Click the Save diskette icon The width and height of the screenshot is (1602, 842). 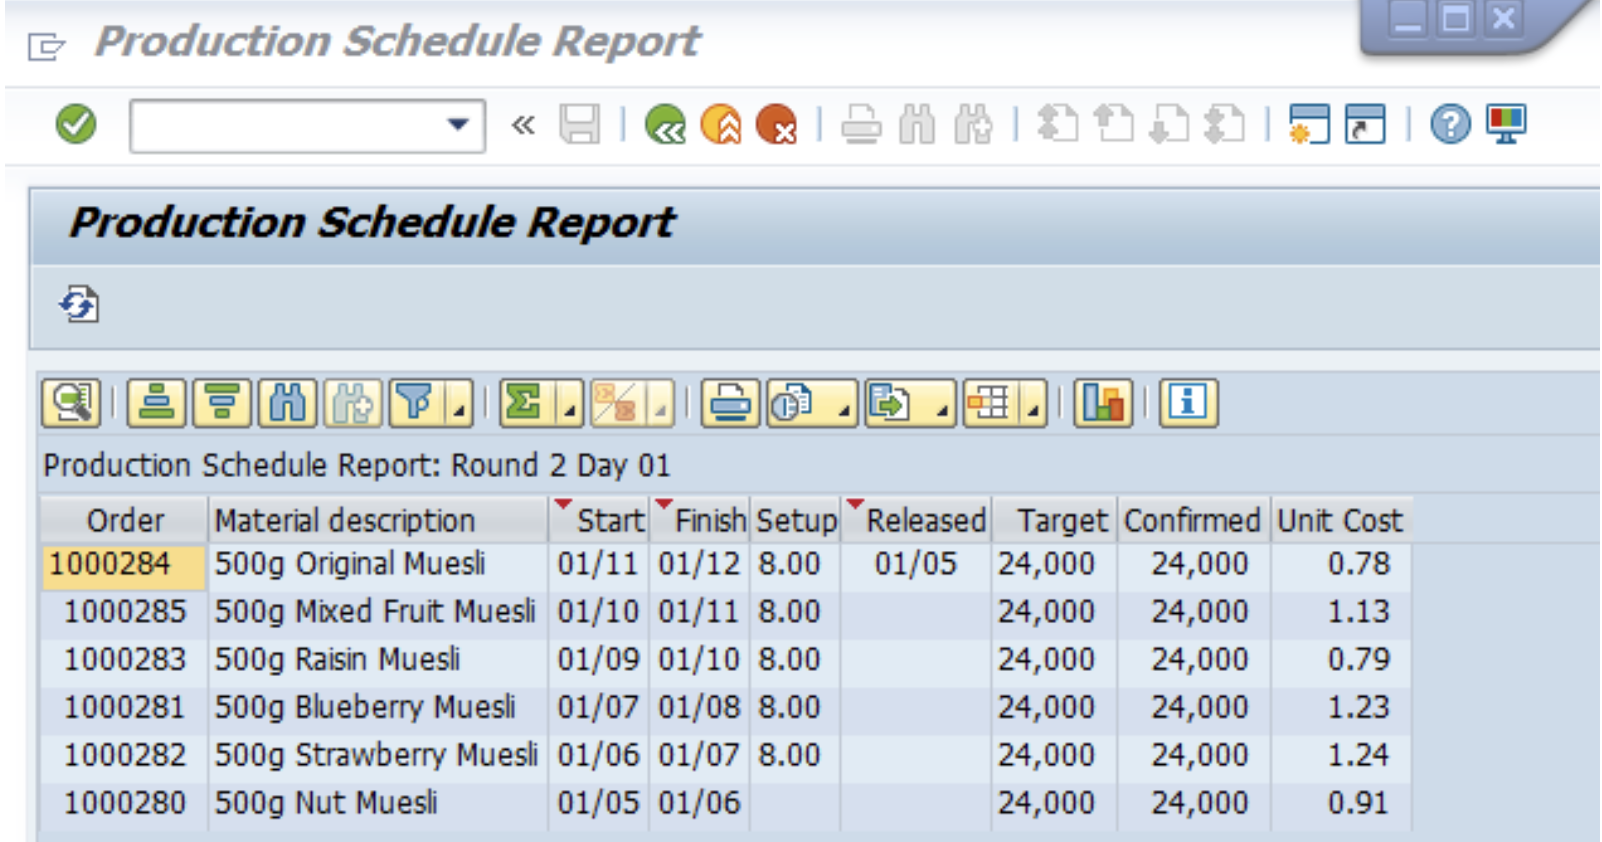579,125
